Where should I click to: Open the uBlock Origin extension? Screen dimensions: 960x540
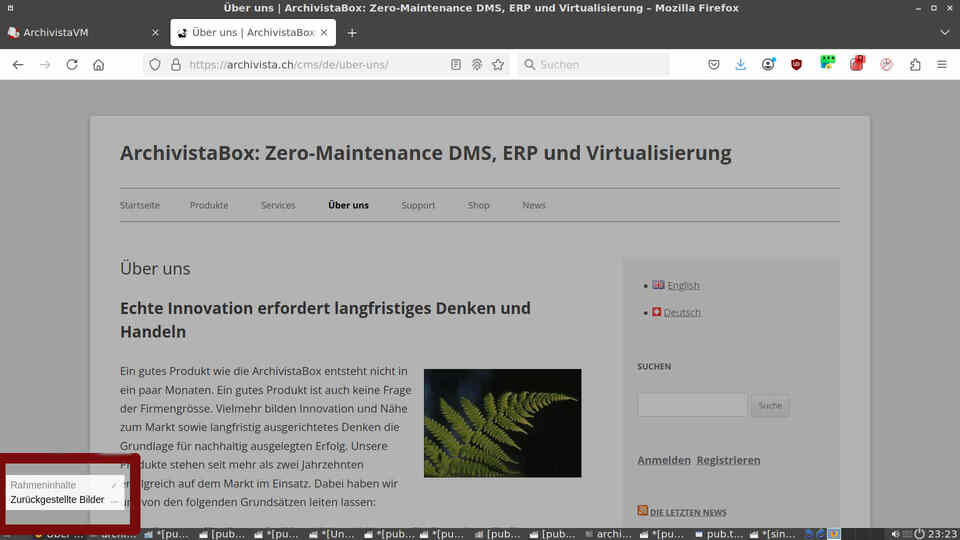pyautogui.click(x=796, y=64)
